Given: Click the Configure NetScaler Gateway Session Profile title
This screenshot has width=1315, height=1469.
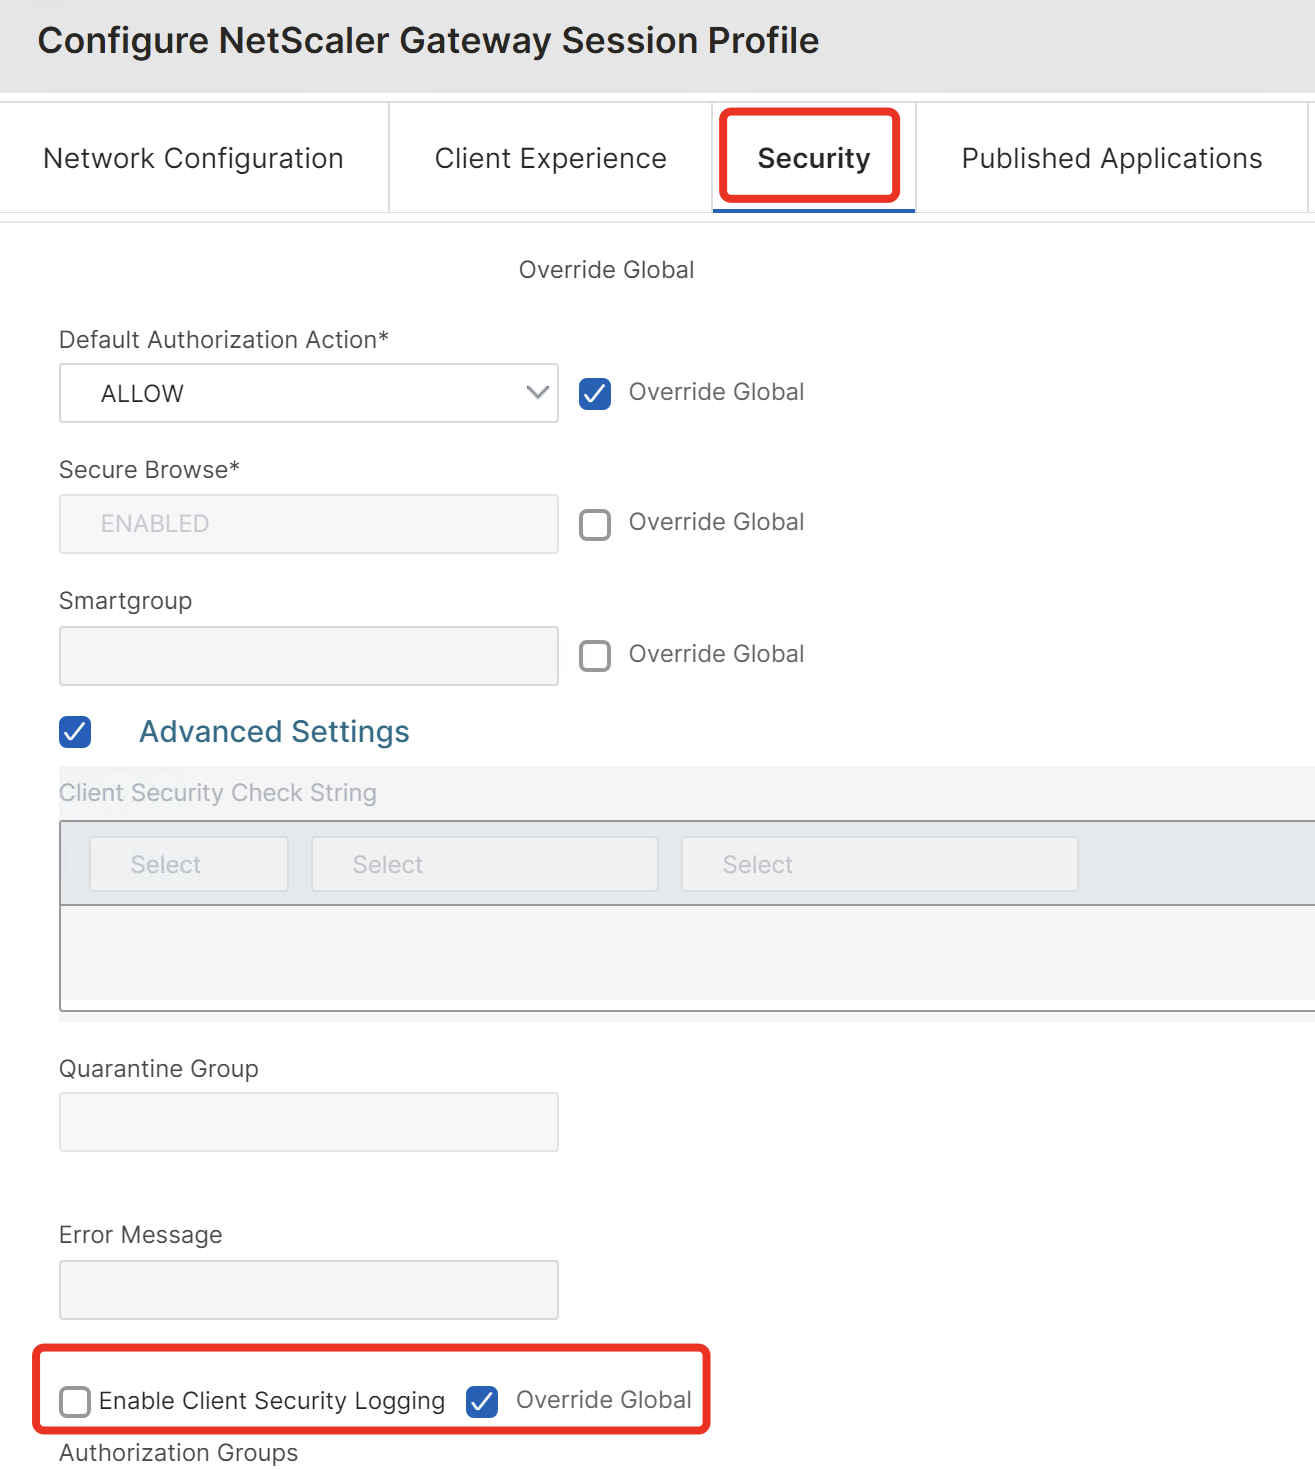Looking at the screenshot, I should point(428,41).
